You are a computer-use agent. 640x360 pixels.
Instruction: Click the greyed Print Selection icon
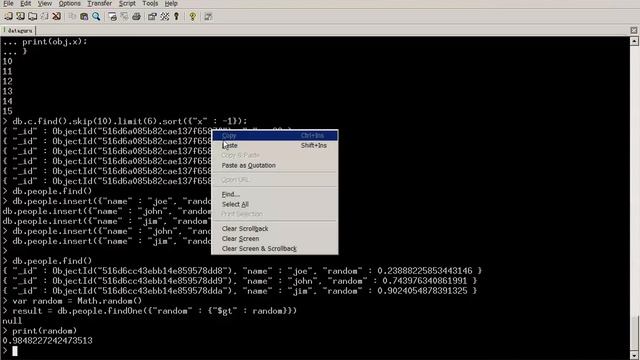[124, 16]
